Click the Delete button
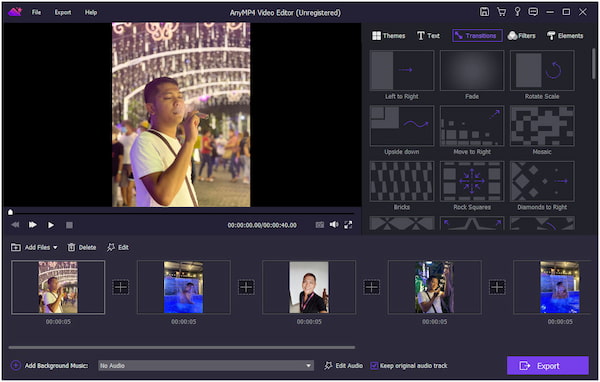The width and height of the screenshot is (600, 382). [82, 247]
